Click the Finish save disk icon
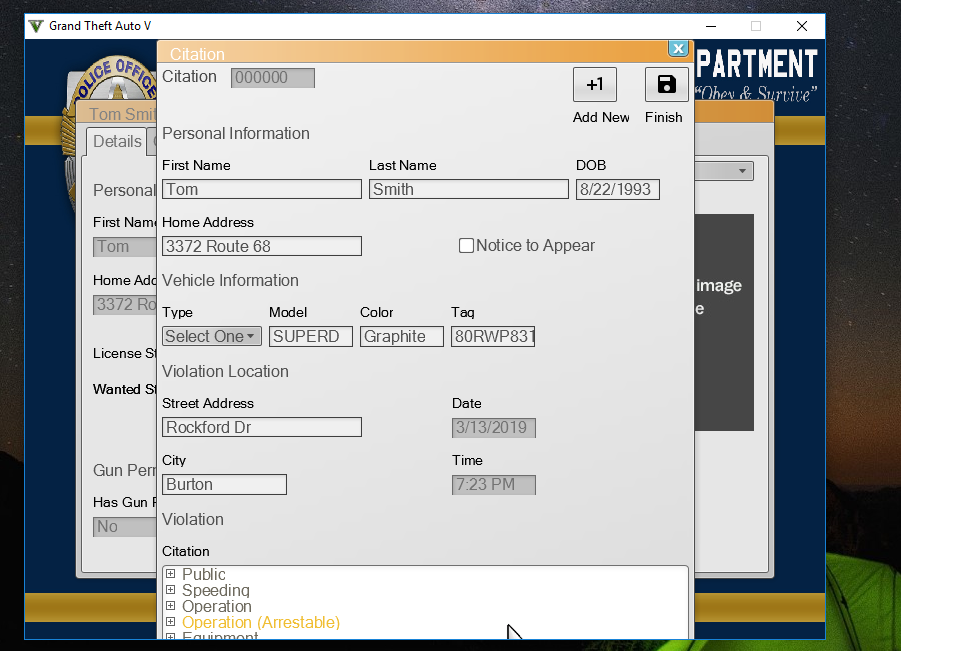 (666, 85)
